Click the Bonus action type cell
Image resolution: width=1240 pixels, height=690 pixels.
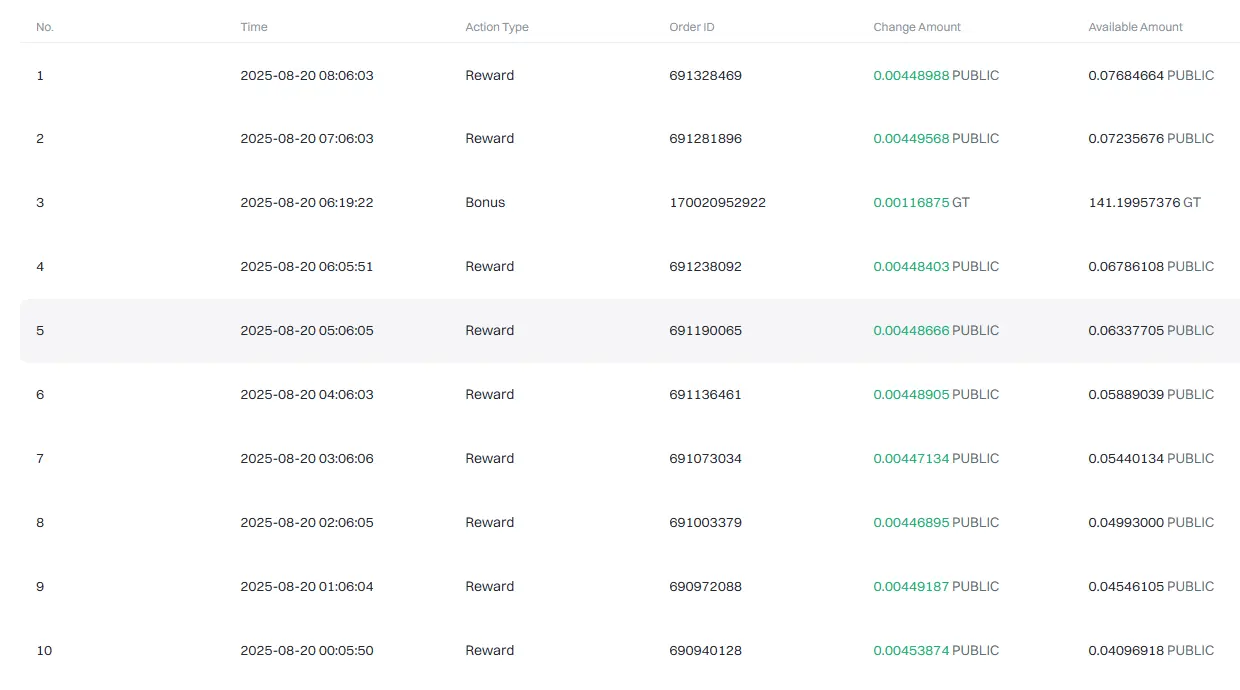pyautogui.click(x=485, y=202)
